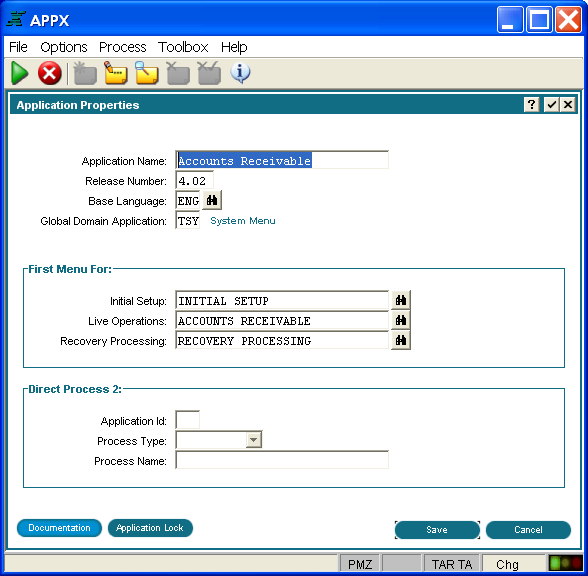This screenshot has width=588, height=576.
Task: Click the blue info bubble icon
Action: [x=240, y=73]
